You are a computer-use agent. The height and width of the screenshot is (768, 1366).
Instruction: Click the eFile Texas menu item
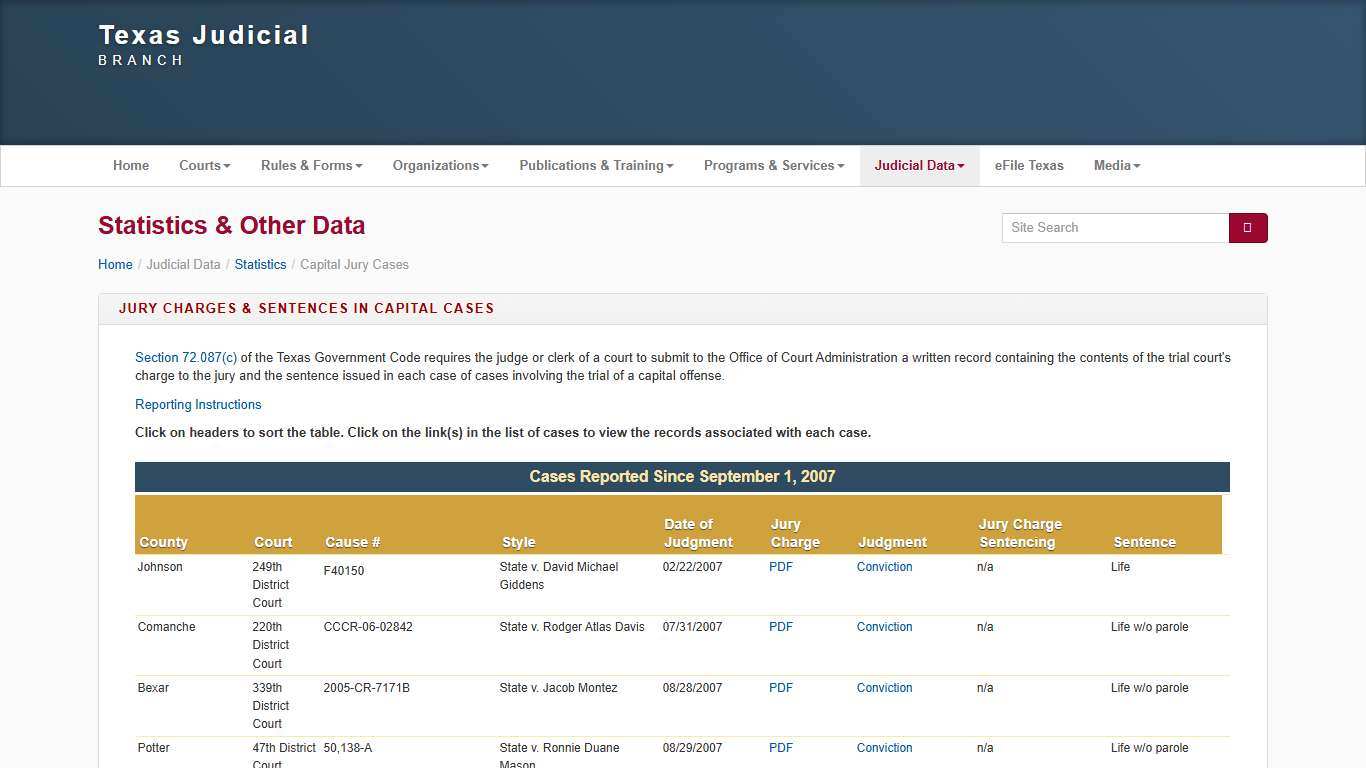pyautogui.click(x=1029, y=165)
